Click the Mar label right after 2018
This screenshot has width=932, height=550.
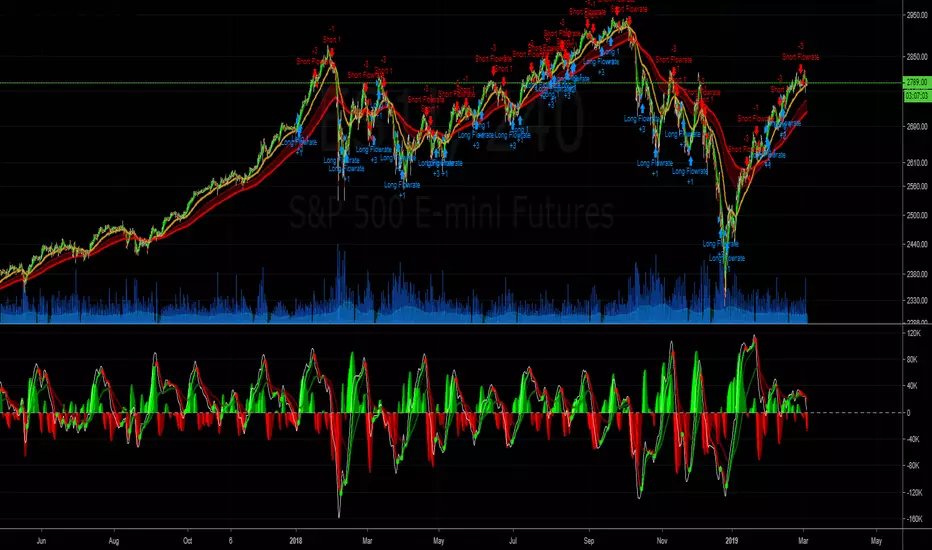(x=367, y=541)
